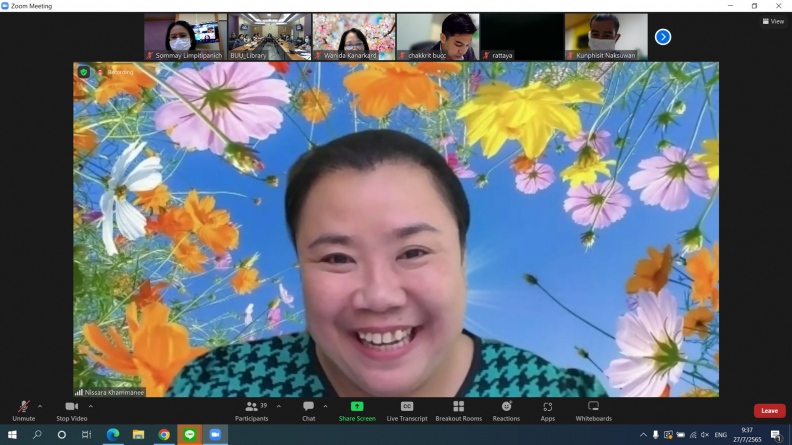Image resolution: width=792 pixels, height=445 pixels.
Task: Open Zoom Apps
Action: 548,409
